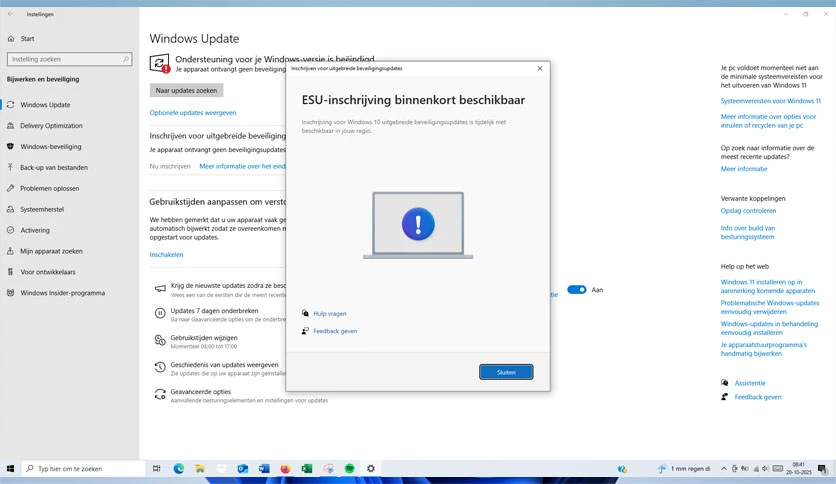Click the Feedback geven person icon in the dialog
Image resolution: width=836 pixels, height=484 pixels.
pos(305,331)
